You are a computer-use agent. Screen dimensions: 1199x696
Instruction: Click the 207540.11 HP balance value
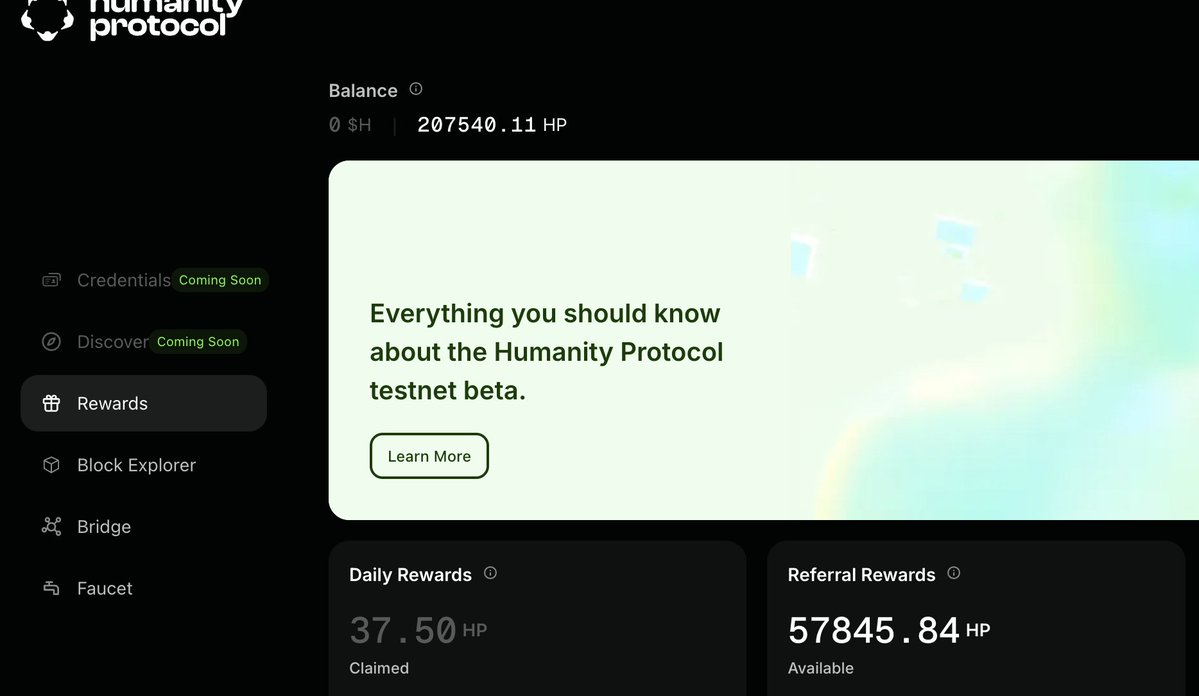(492, 125)
